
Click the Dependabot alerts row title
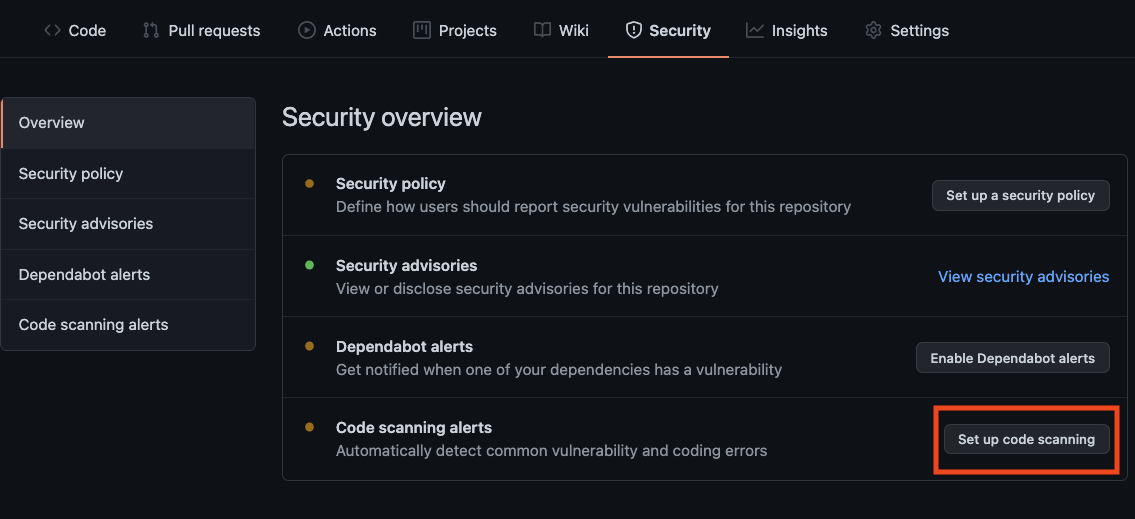point(405,347)
